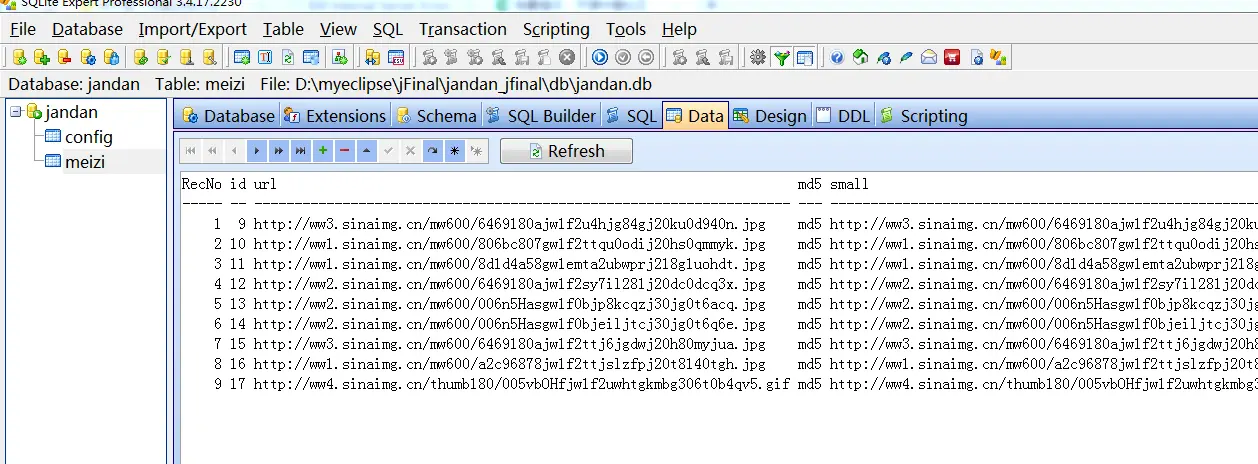Open the Tools menu
1258x464 pixels.
coord(626,29)
